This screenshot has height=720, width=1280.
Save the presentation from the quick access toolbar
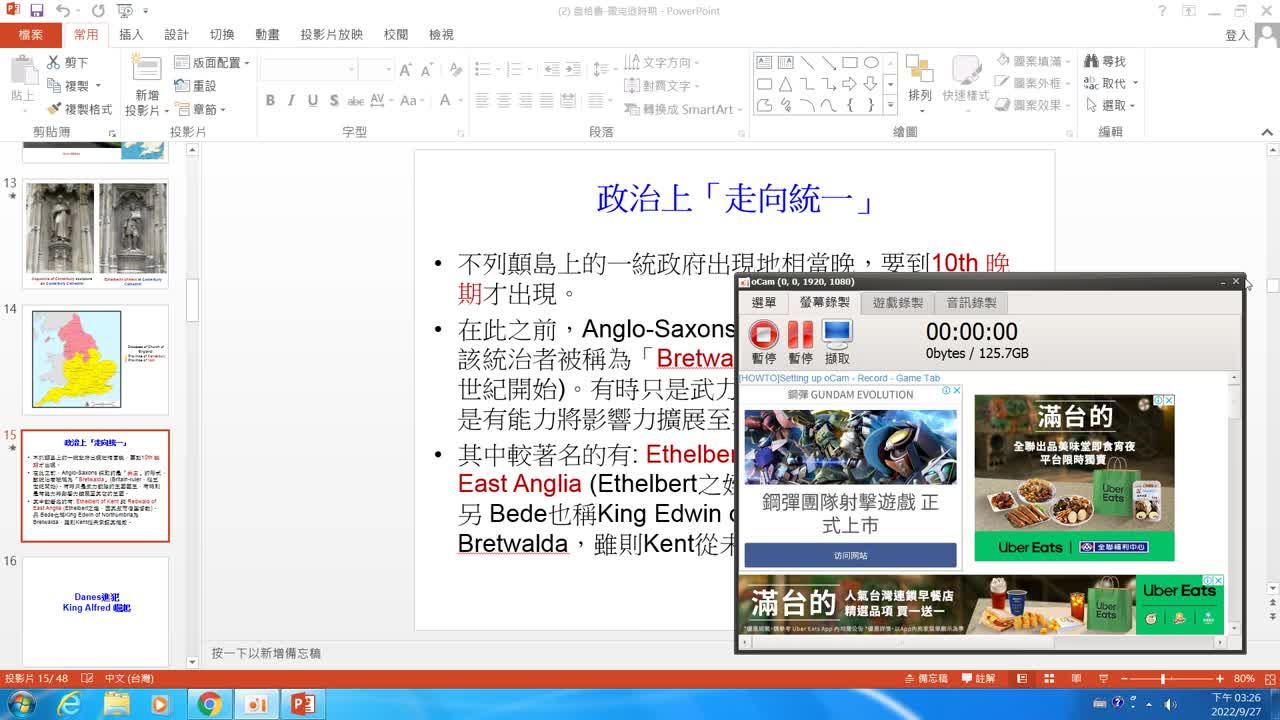[37, 11]
